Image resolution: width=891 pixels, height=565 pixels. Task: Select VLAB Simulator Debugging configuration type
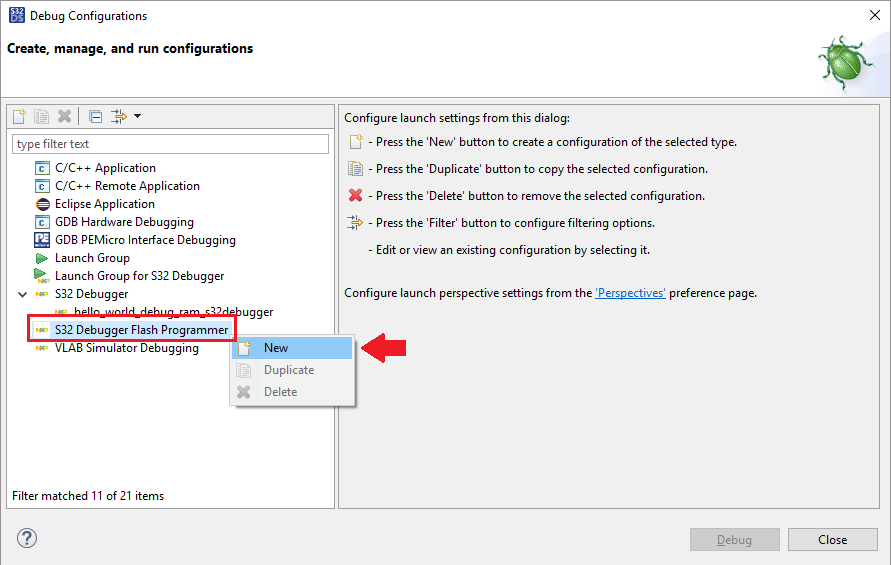pyautogui.click(x=126, y=348)
